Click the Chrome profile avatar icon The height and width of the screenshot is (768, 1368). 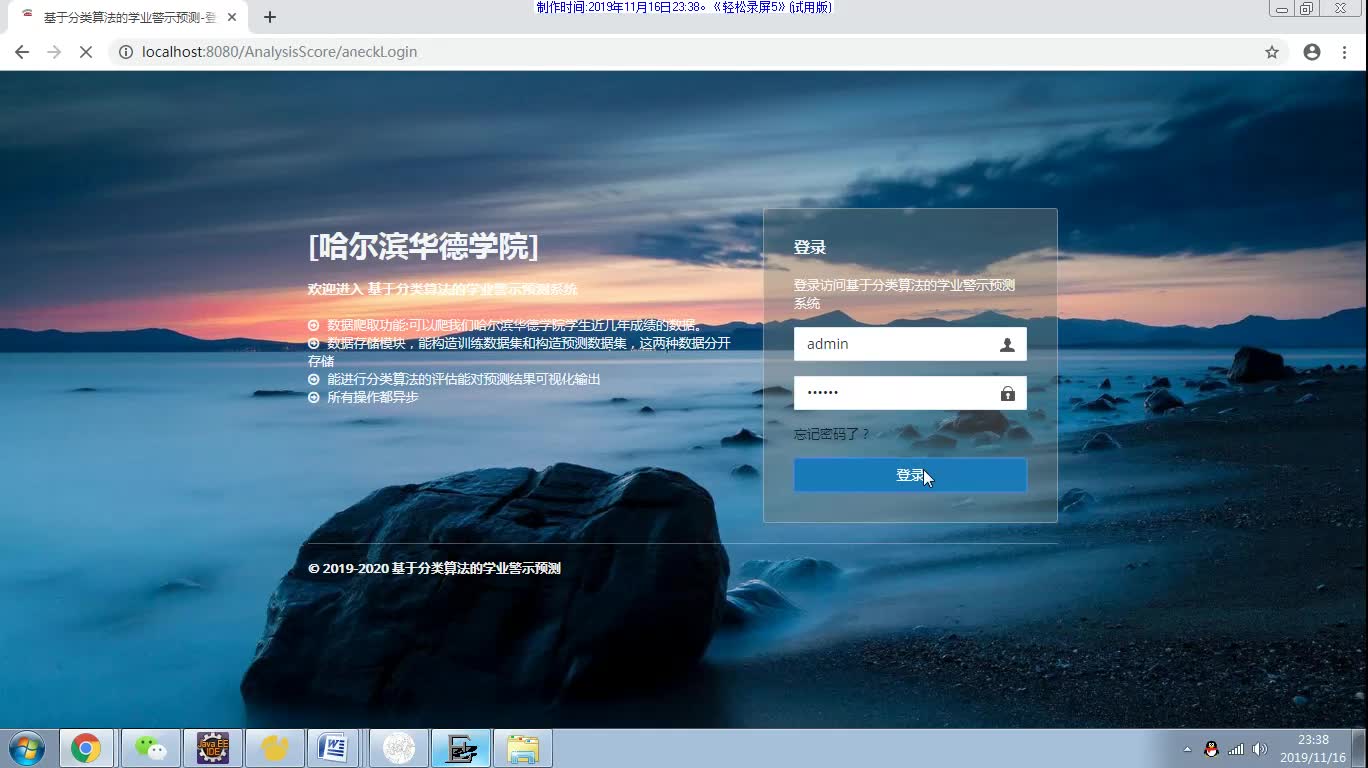pos(1311,51)
